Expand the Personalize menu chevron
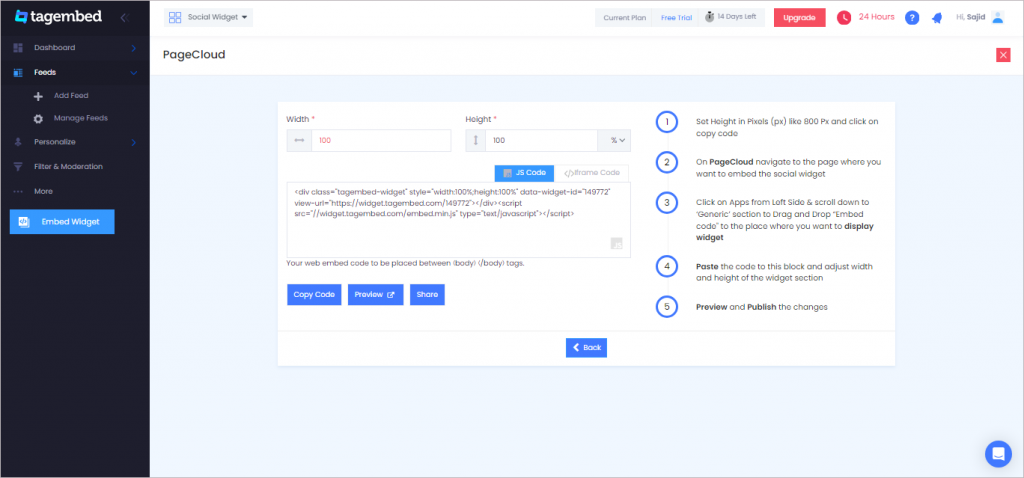This screenshot has height=478, width=1024. point(133,142)
